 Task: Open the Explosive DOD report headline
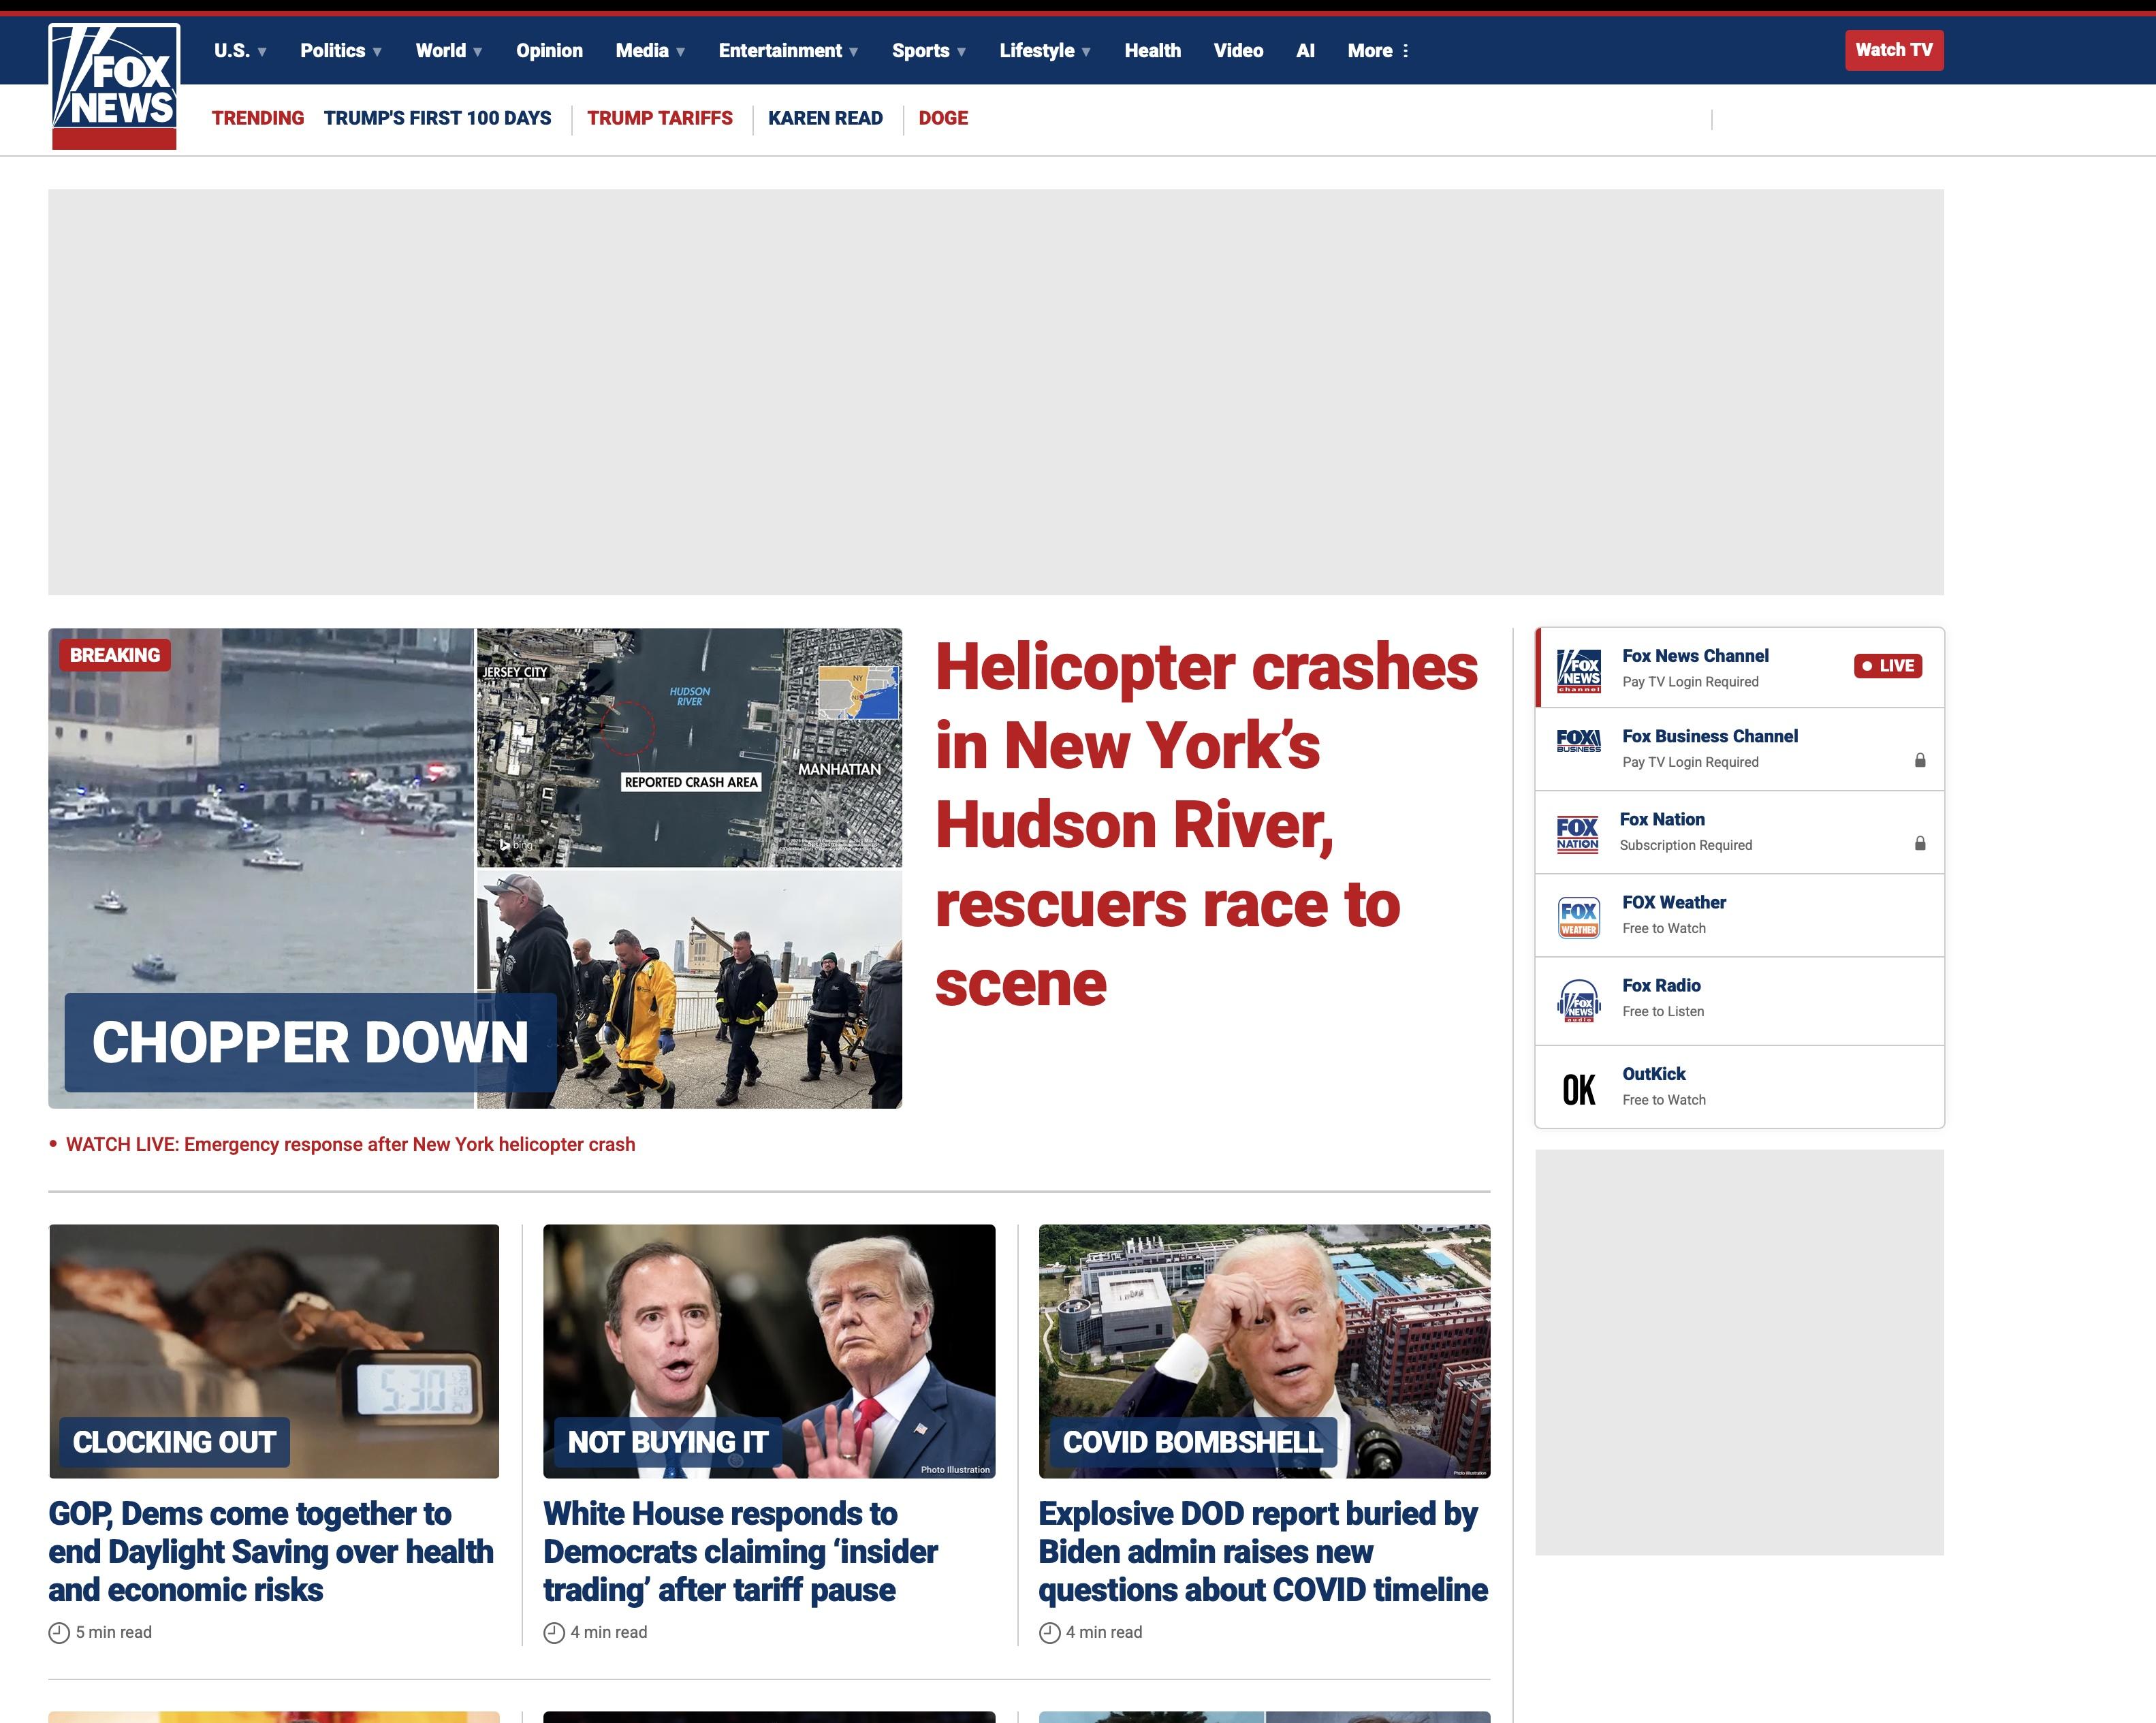click(x=1263, y=1552)
